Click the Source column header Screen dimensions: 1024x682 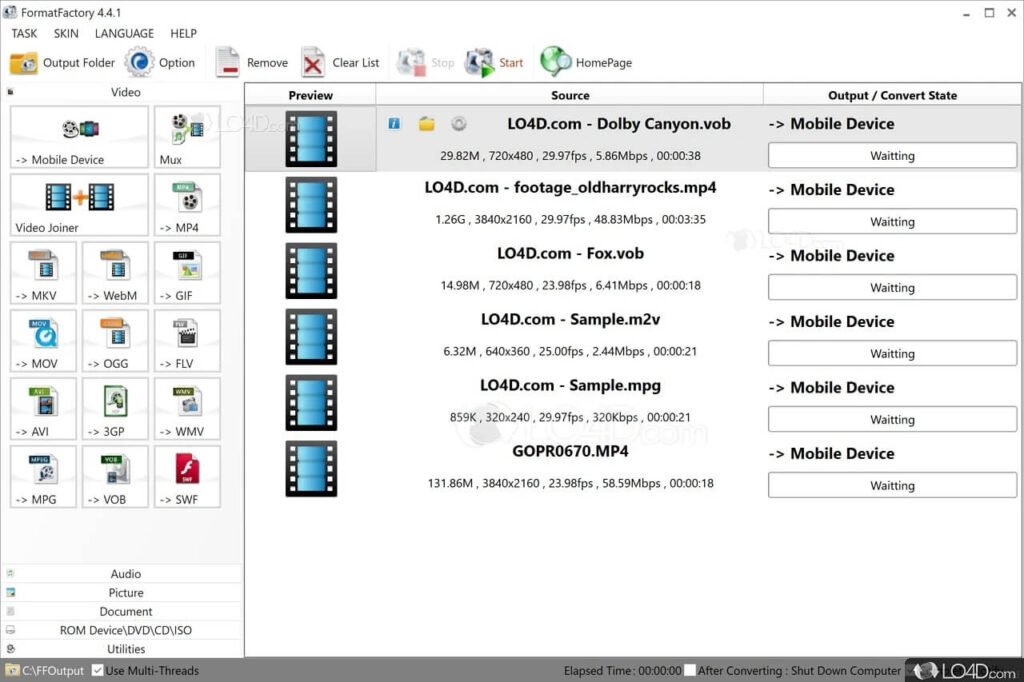[569, 95]
